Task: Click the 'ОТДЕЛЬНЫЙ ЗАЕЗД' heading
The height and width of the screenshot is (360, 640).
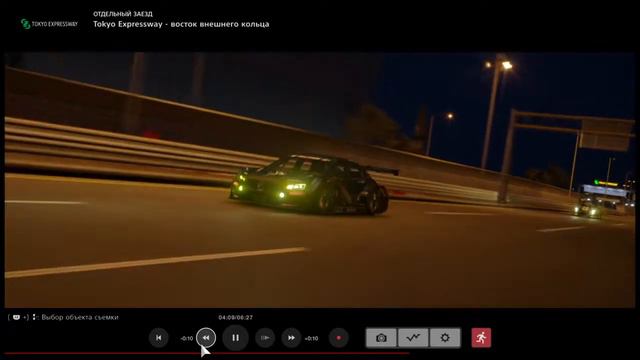Action: pyautogui.click(x=123, y=14)
